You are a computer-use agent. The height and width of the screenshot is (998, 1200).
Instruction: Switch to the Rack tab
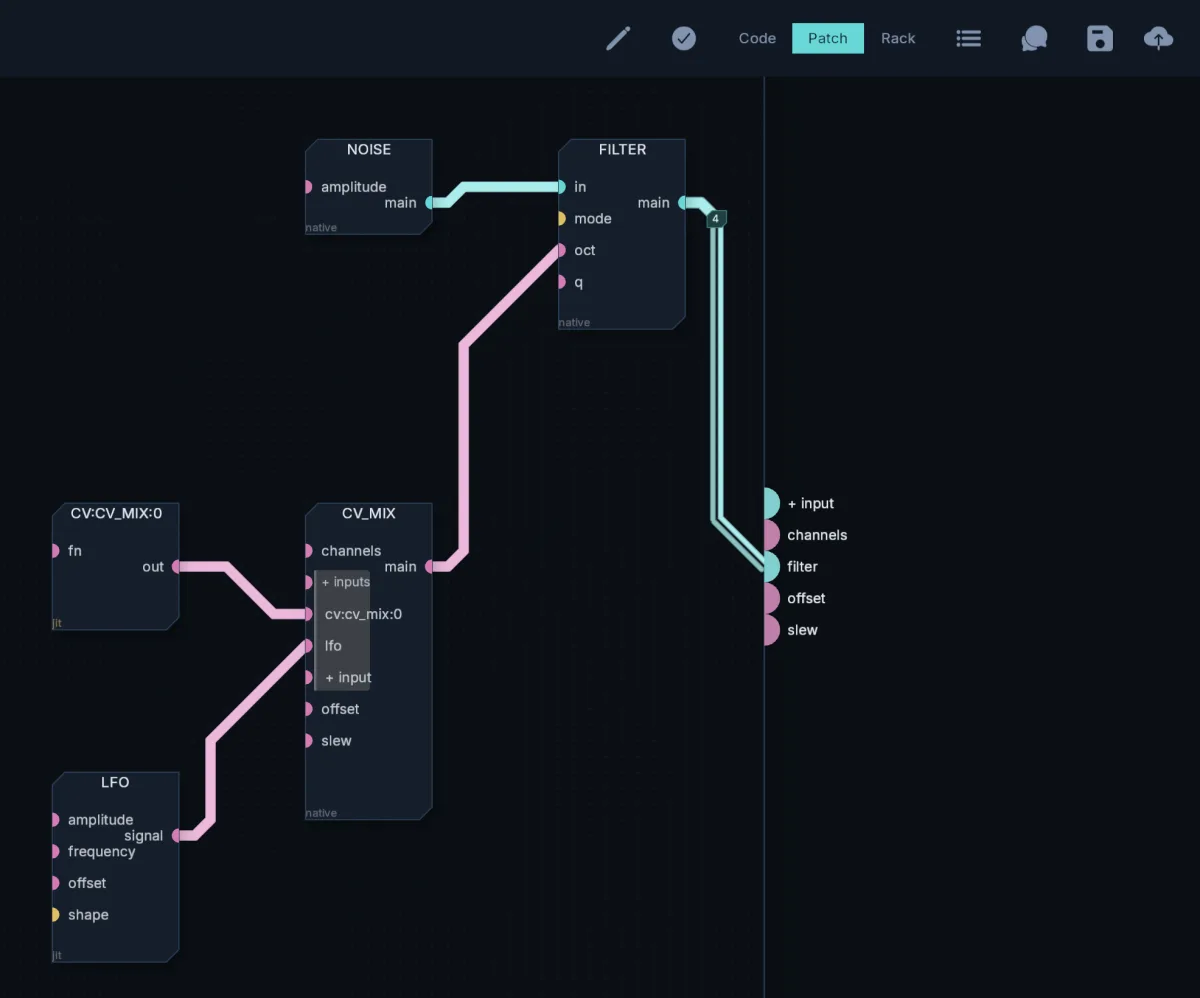pyautogui.click(x=898, y=38)
